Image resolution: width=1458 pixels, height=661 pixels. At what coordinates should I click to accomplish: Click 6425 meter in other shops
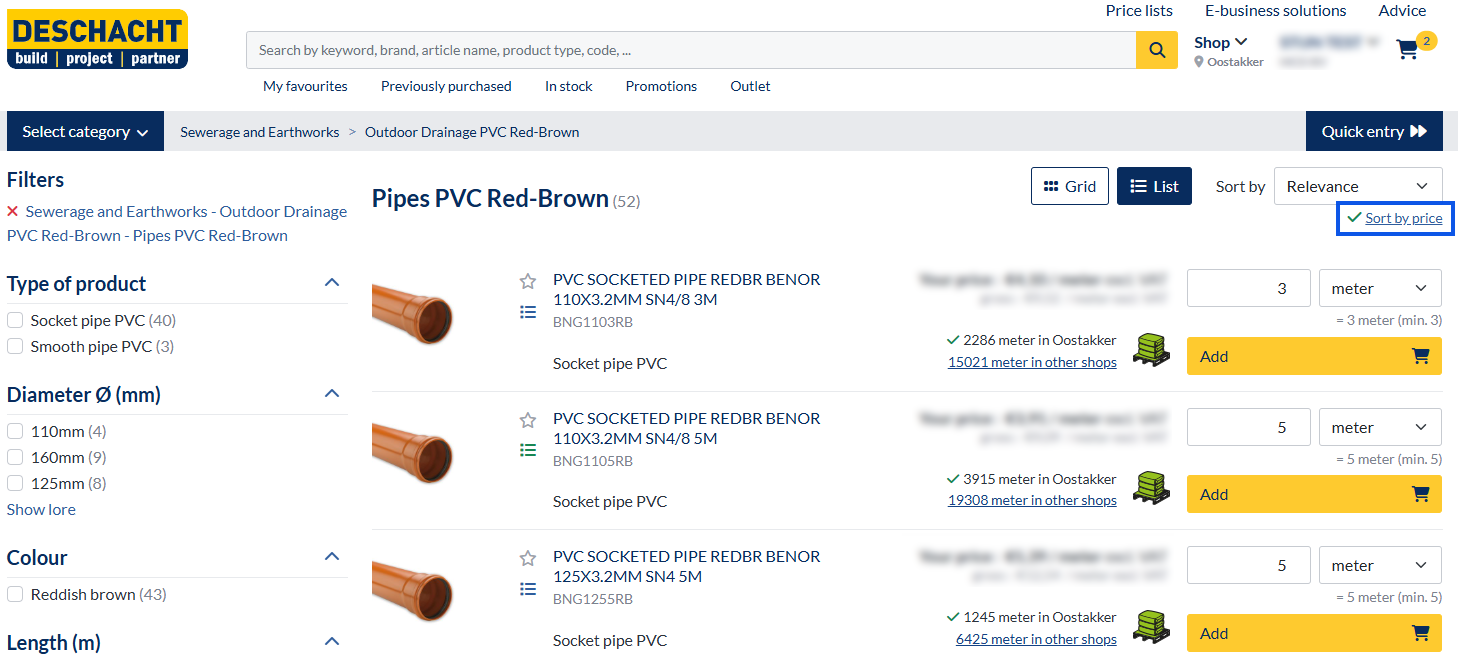[1036, 639]
